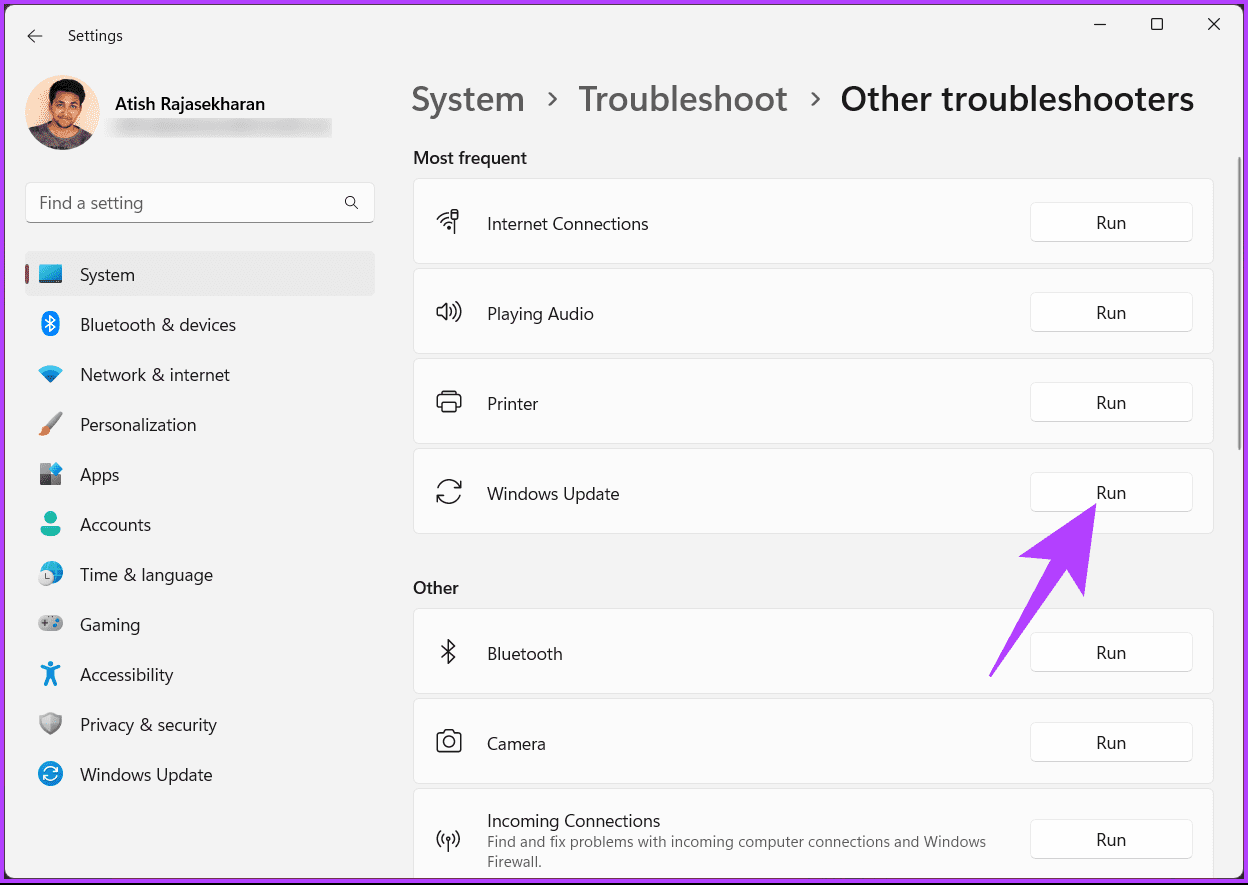Select Time & language in sidebar

(x=146, y=575)
